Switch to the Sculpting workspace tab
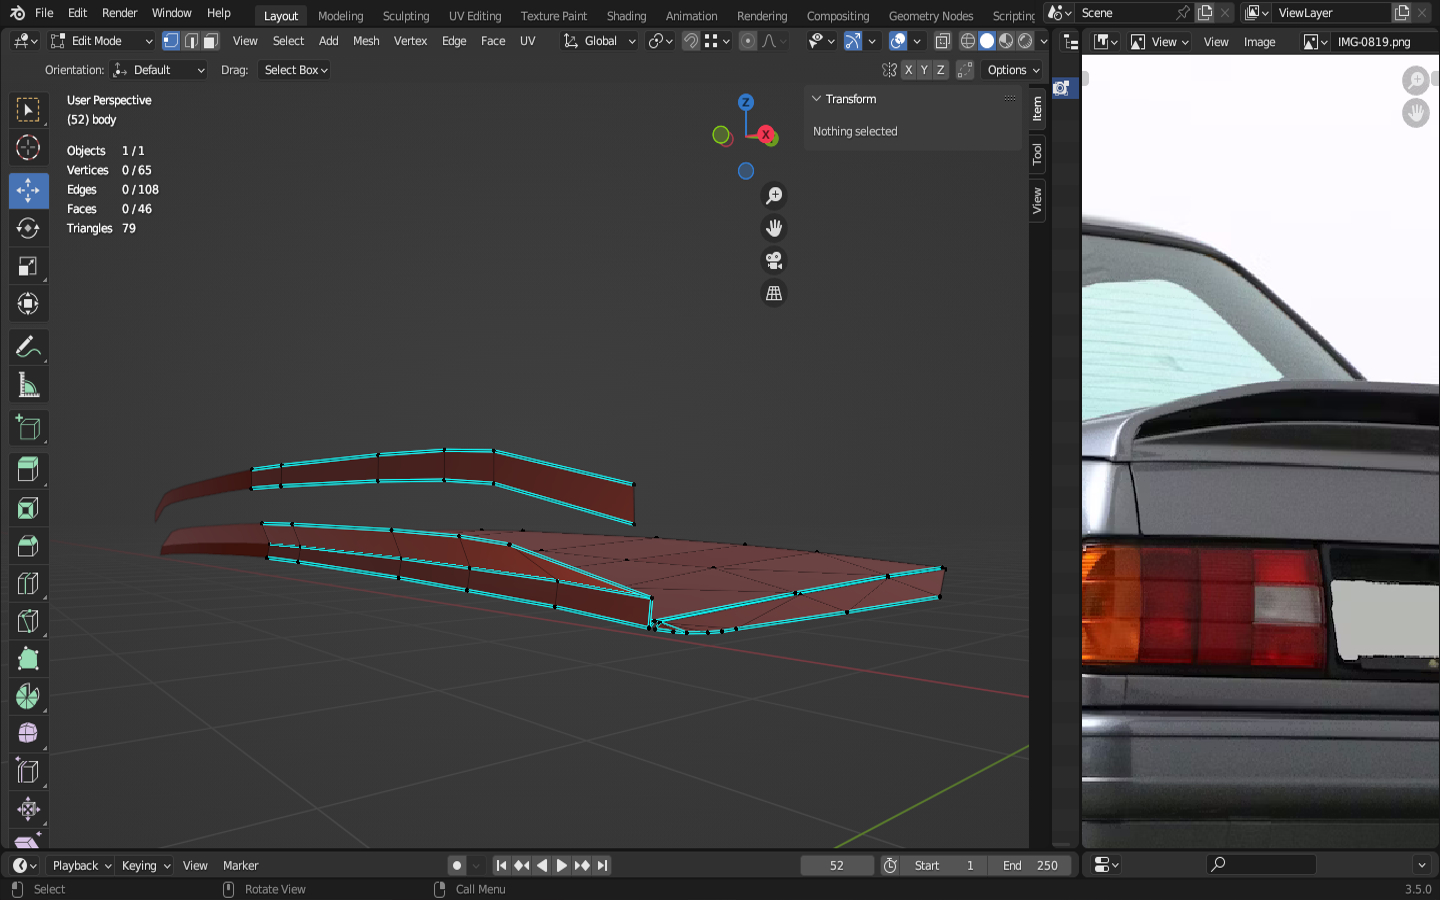Viewport: 1440px width, 900px height. pos(405,16)
